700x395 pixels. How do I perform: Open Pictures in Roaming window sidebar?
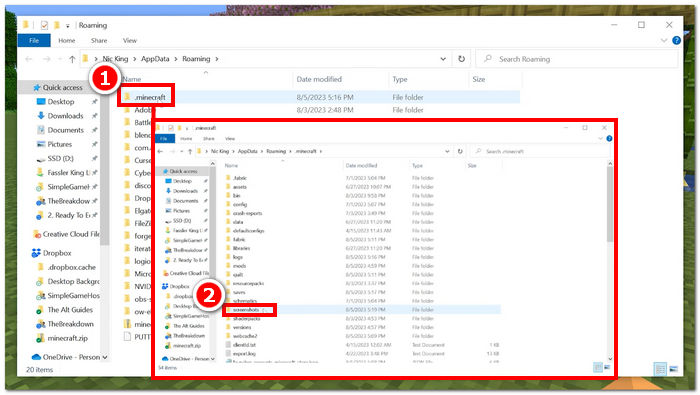[60, 145]
